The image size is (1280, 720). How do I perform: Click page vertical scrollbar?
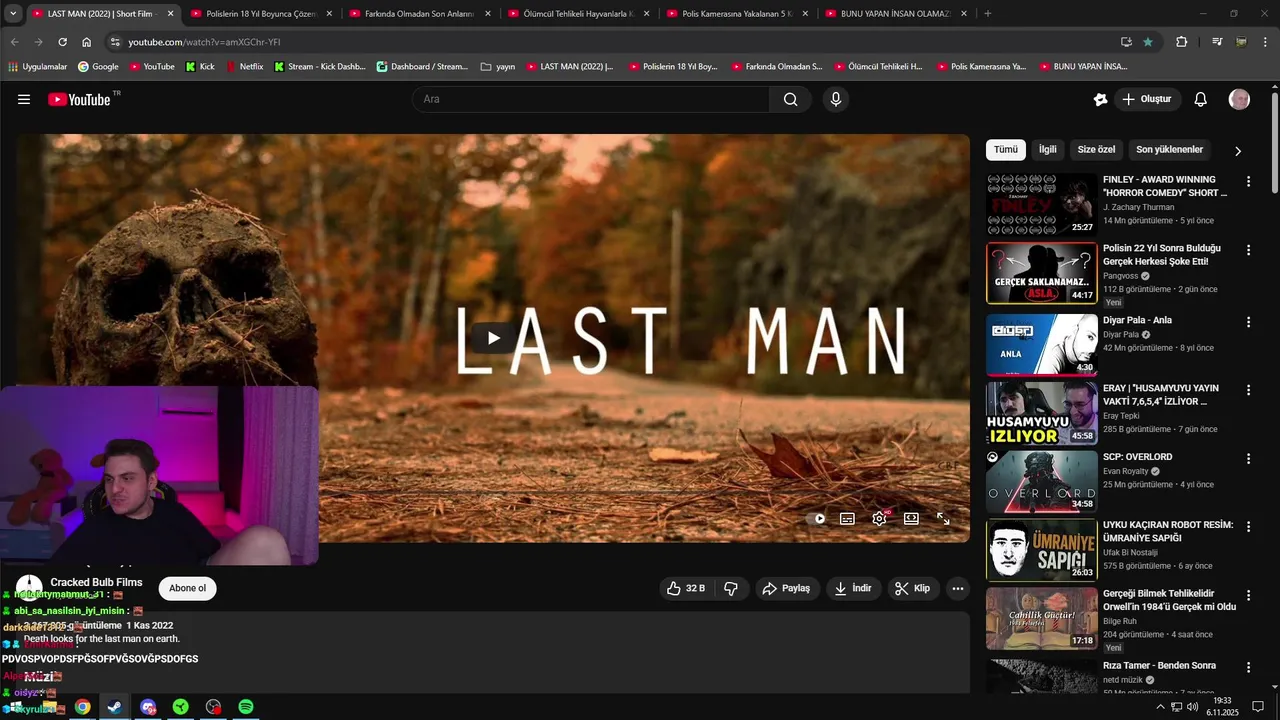1275,143
